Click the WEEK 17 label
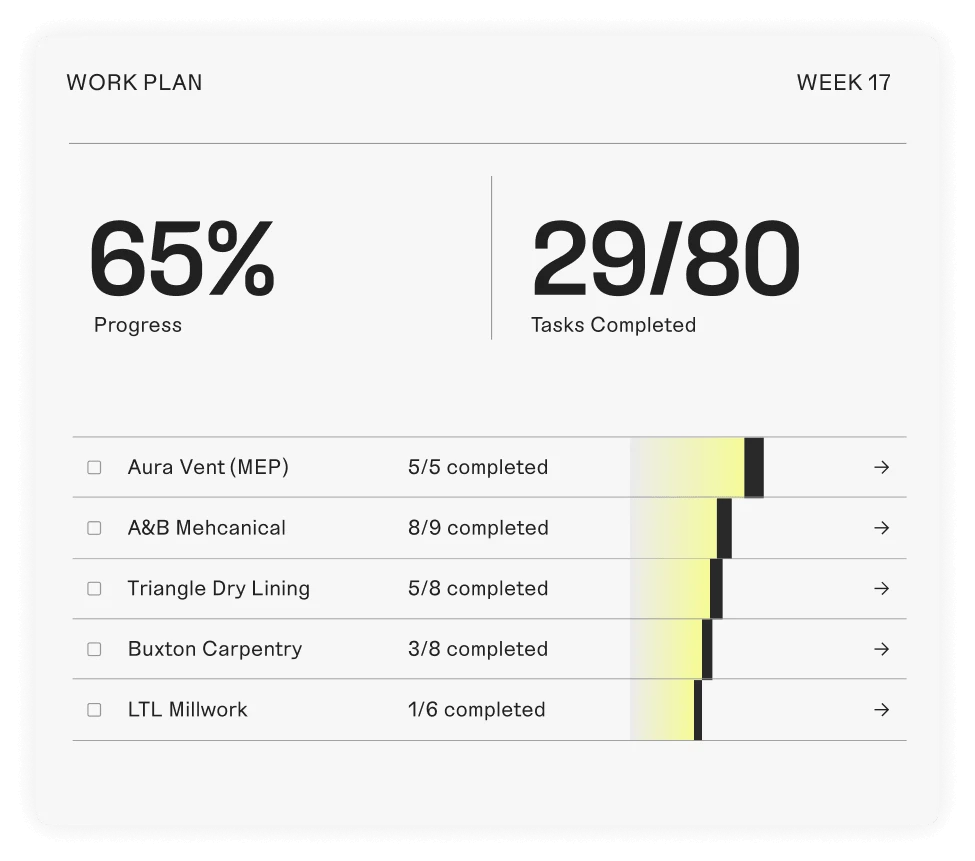Viewport: 975px width, 861px height. 843,83
